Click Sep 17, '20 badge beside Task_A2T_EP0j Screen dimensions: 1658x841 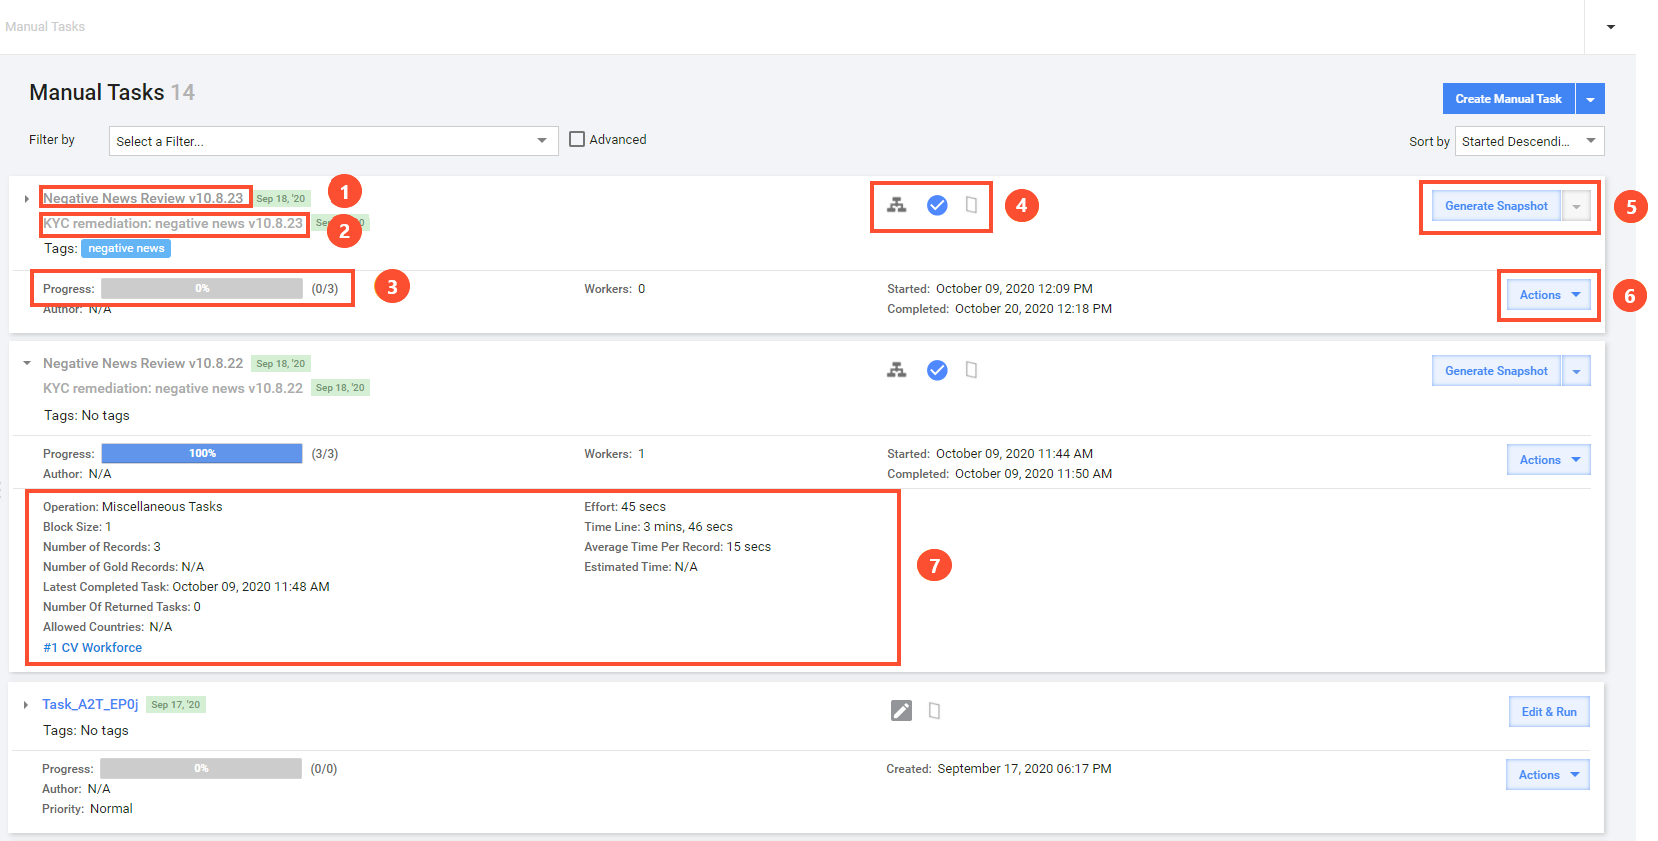176,705
